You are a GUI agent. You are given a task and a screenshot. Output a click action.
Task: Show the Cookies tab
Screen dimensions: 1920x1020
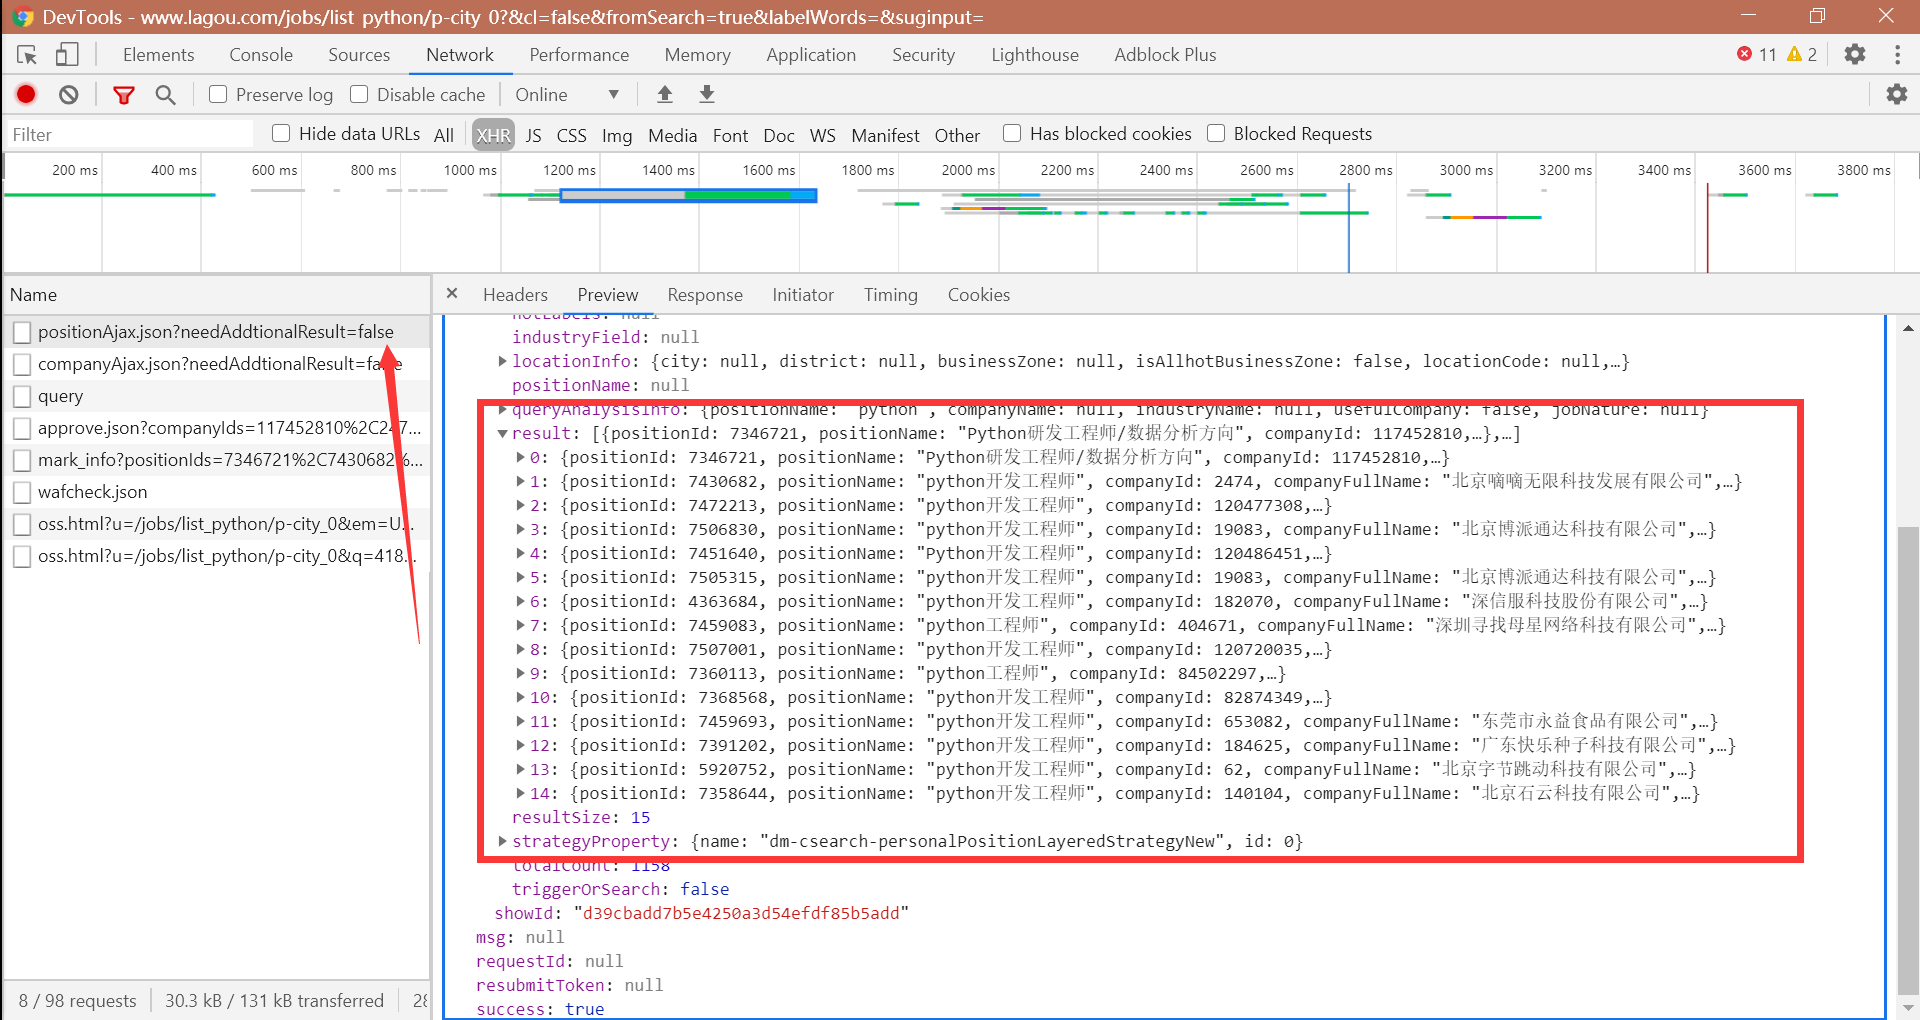pyautogui.click(x=979, y=295)
